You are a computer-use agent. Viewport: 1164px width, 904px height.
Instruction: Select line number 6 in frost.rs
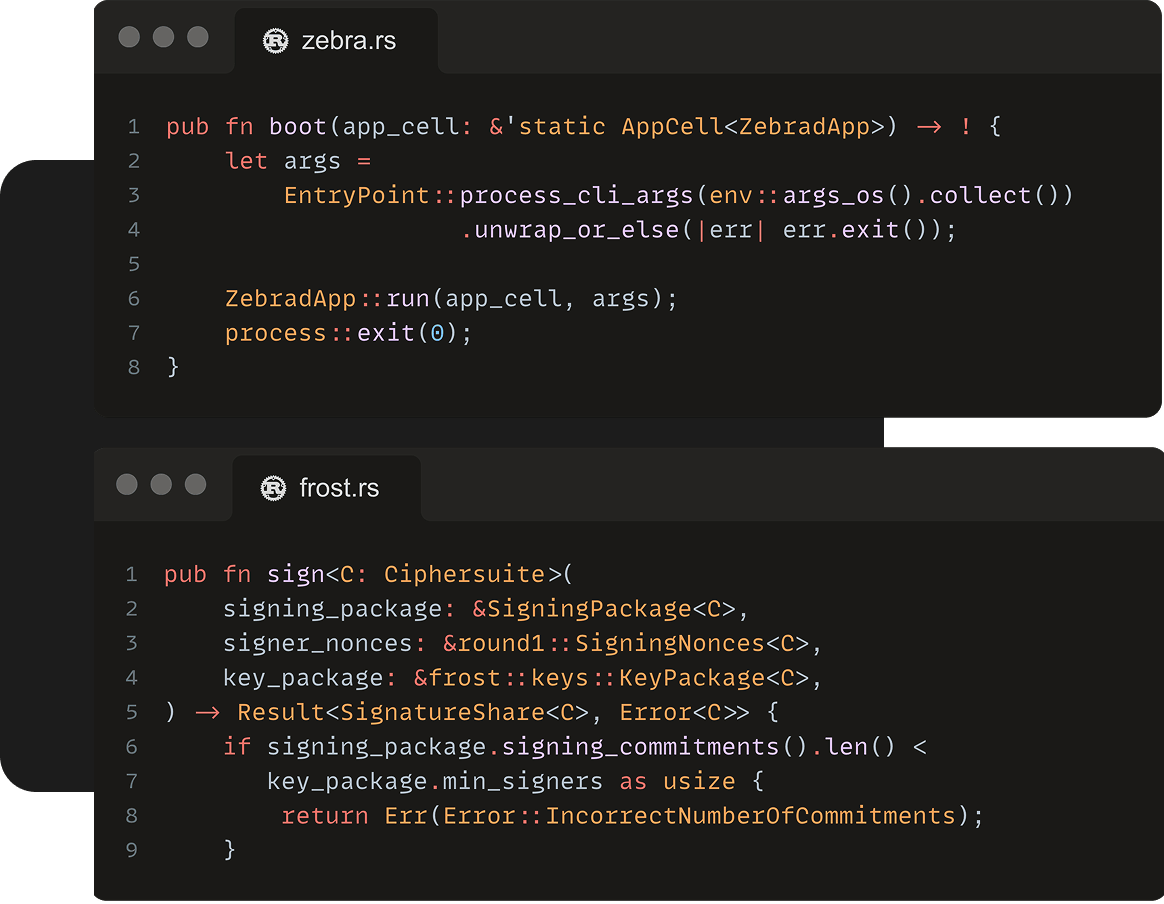tap(131, 746)
